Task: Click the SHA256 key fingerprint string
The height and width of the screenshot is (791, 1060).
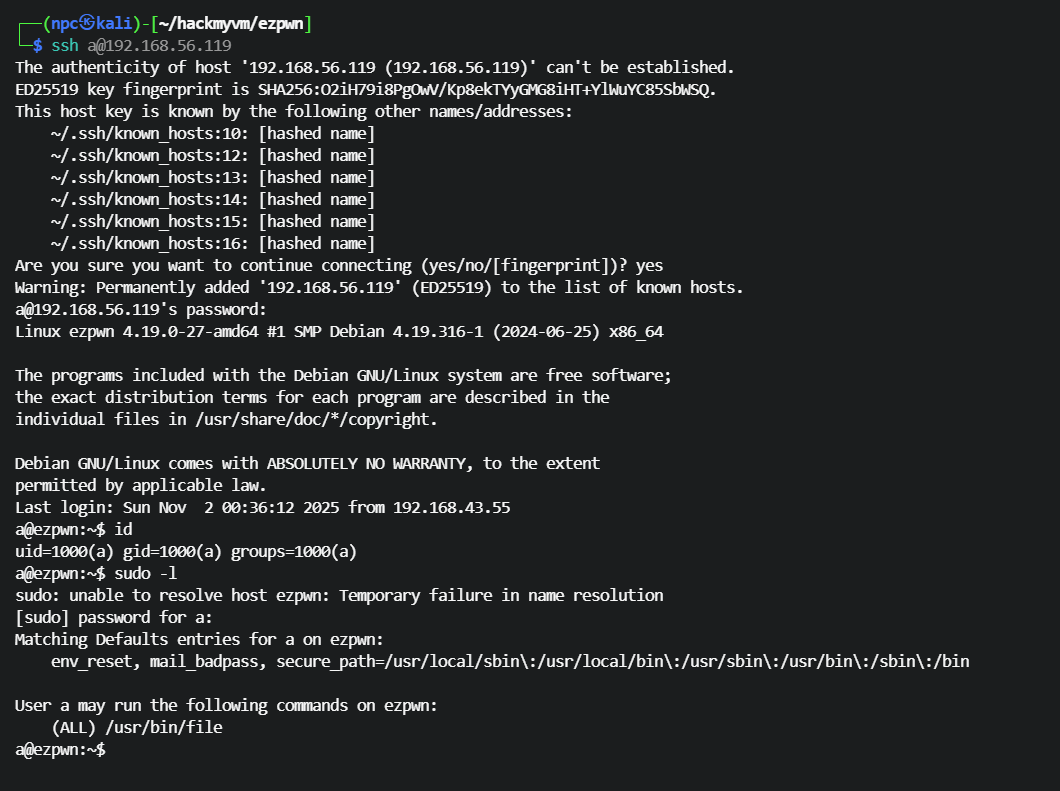Action: click(x=487, y=89)
